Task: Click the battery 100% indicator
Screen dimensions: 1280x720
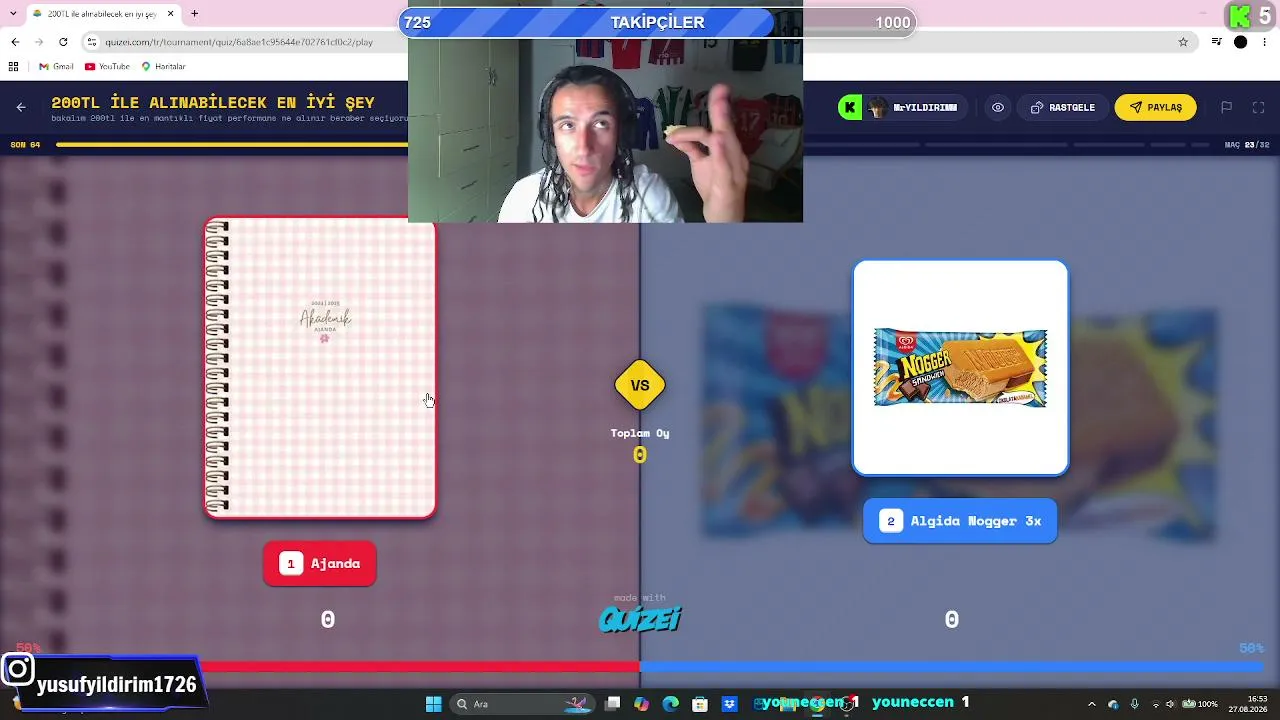Action: (1200, 704)
